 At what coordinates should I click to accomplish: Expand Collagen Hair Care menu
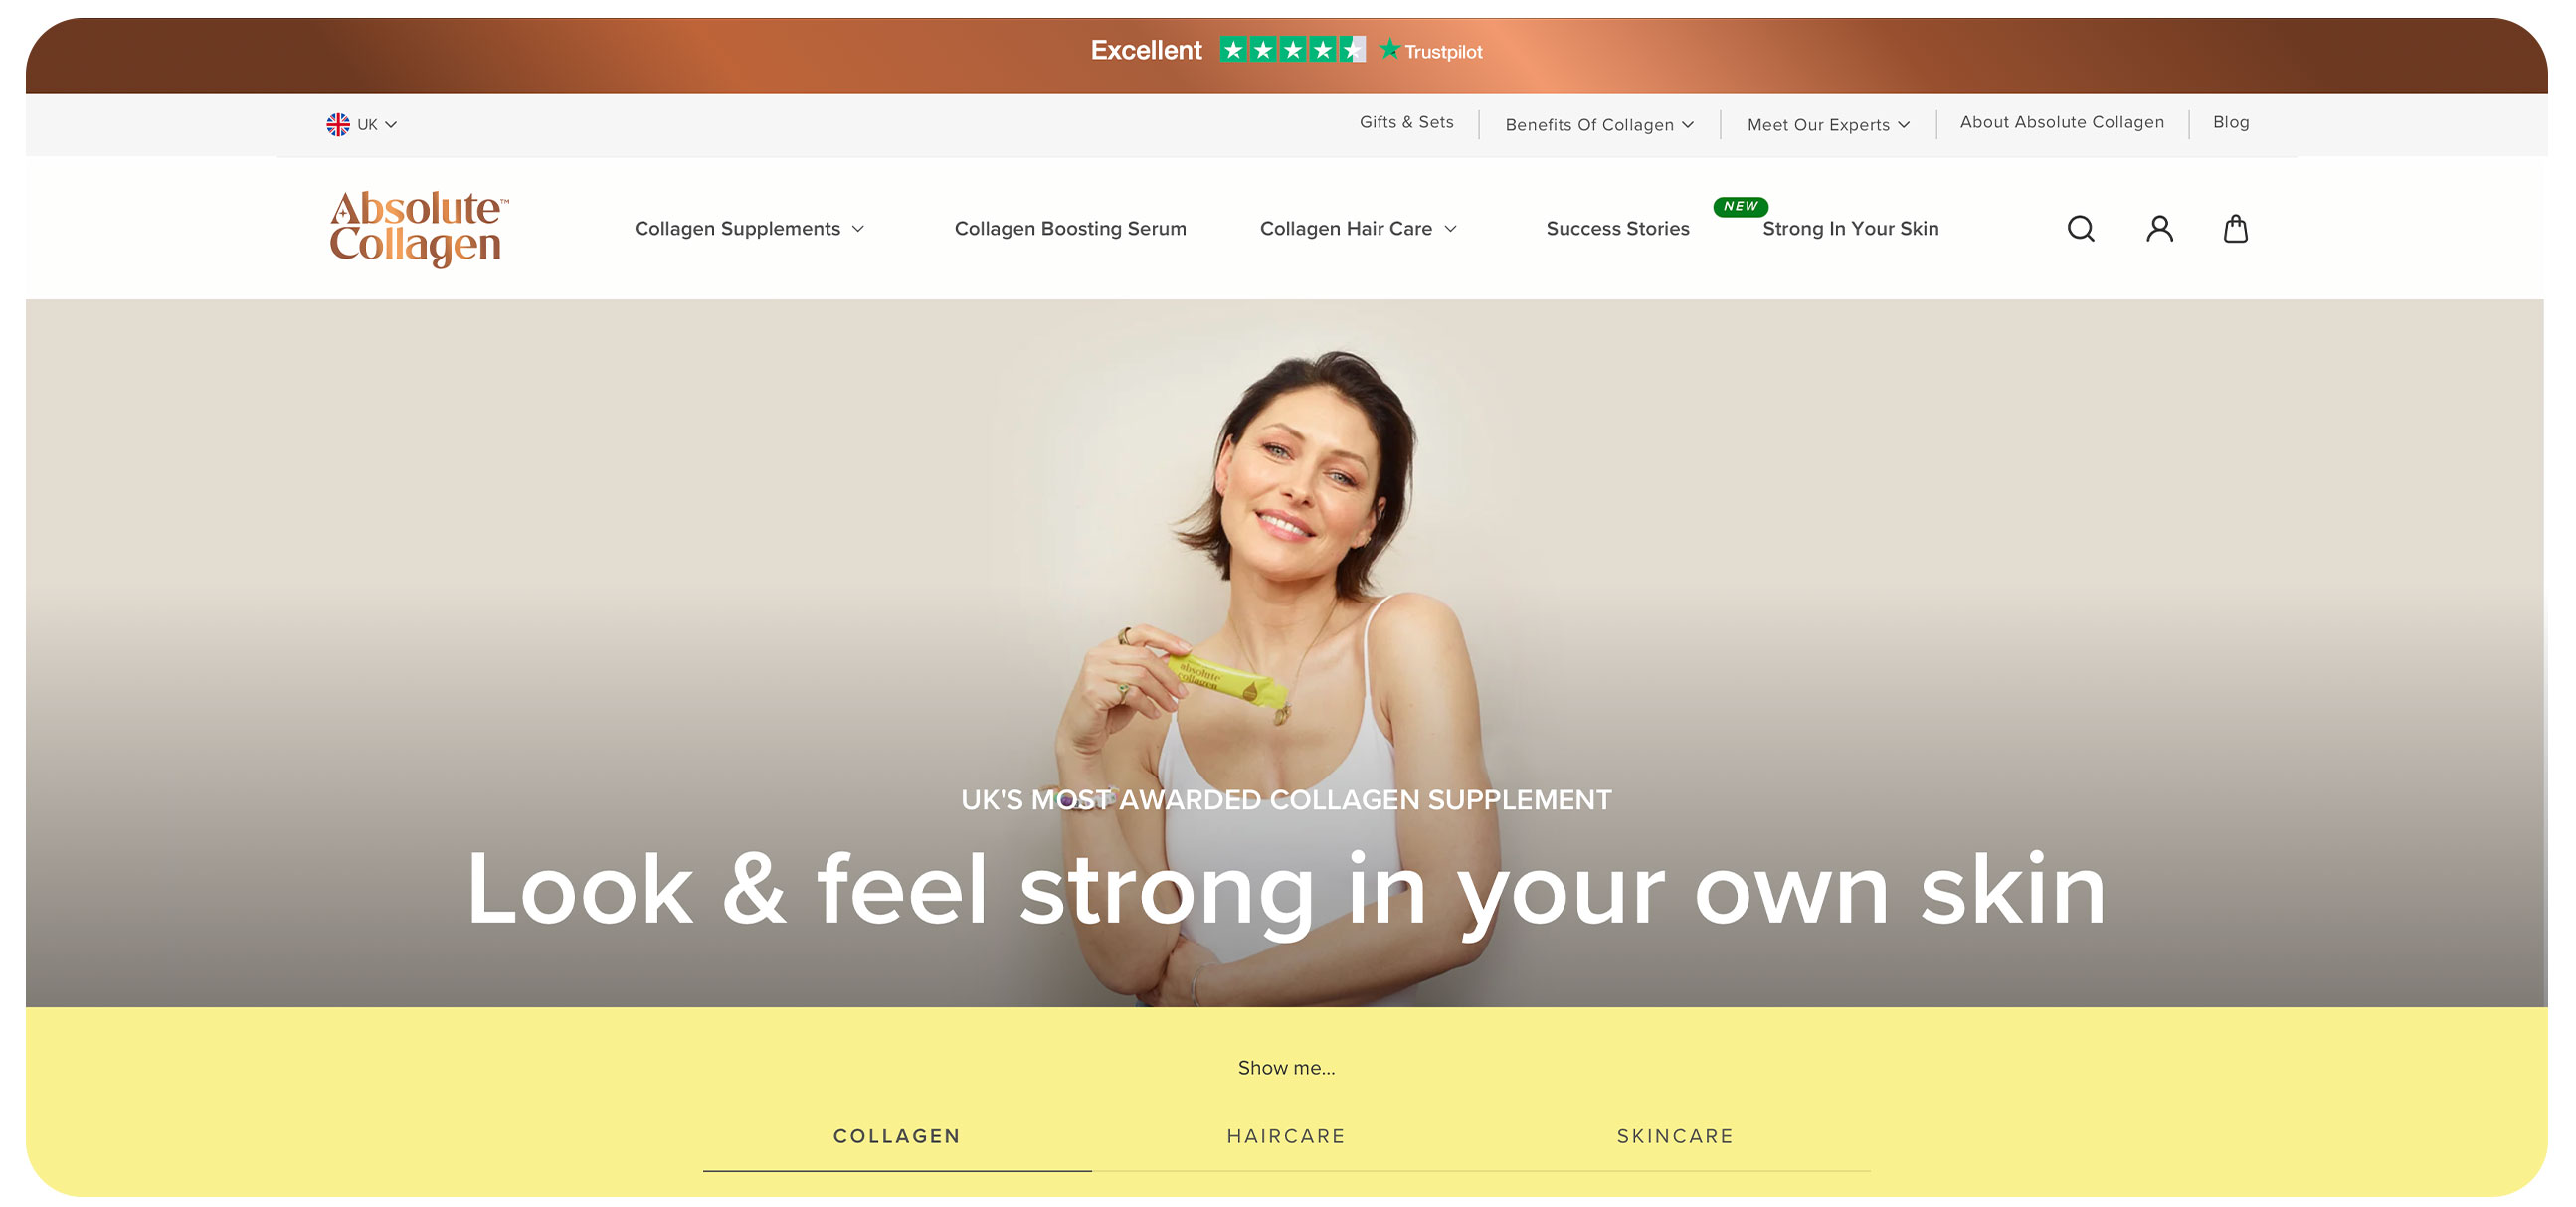pyautogui.click(x=1358, y=228)
